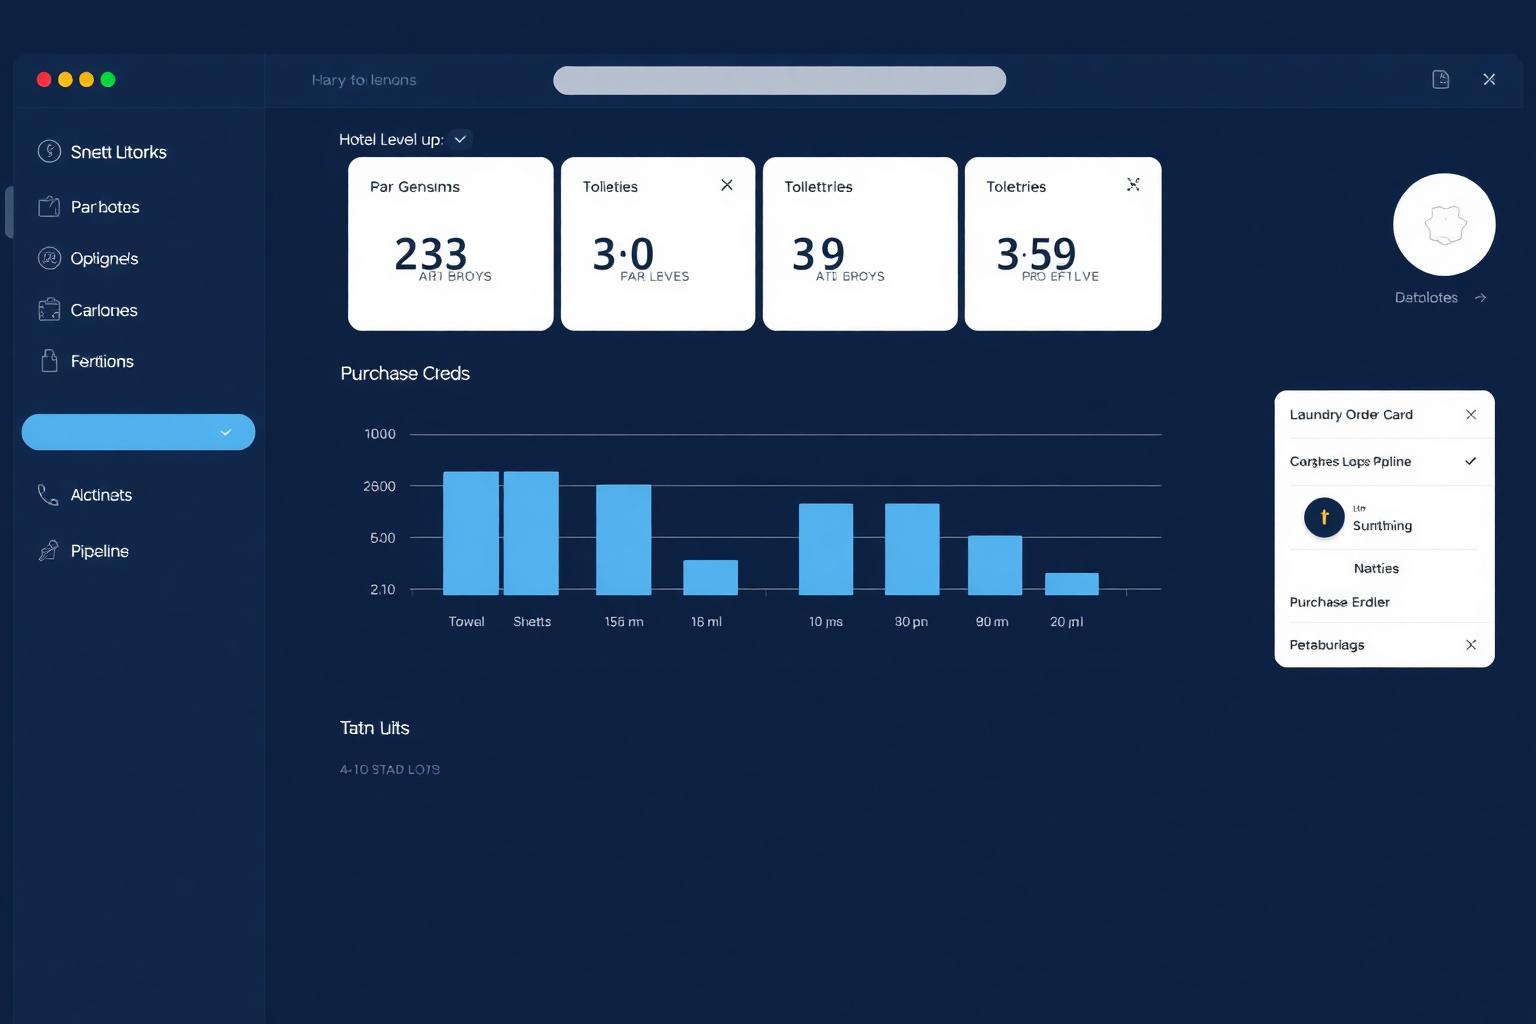Open the blue sidebar dropdown
Screen dimensions: 1536x1024
pos(138,432)
